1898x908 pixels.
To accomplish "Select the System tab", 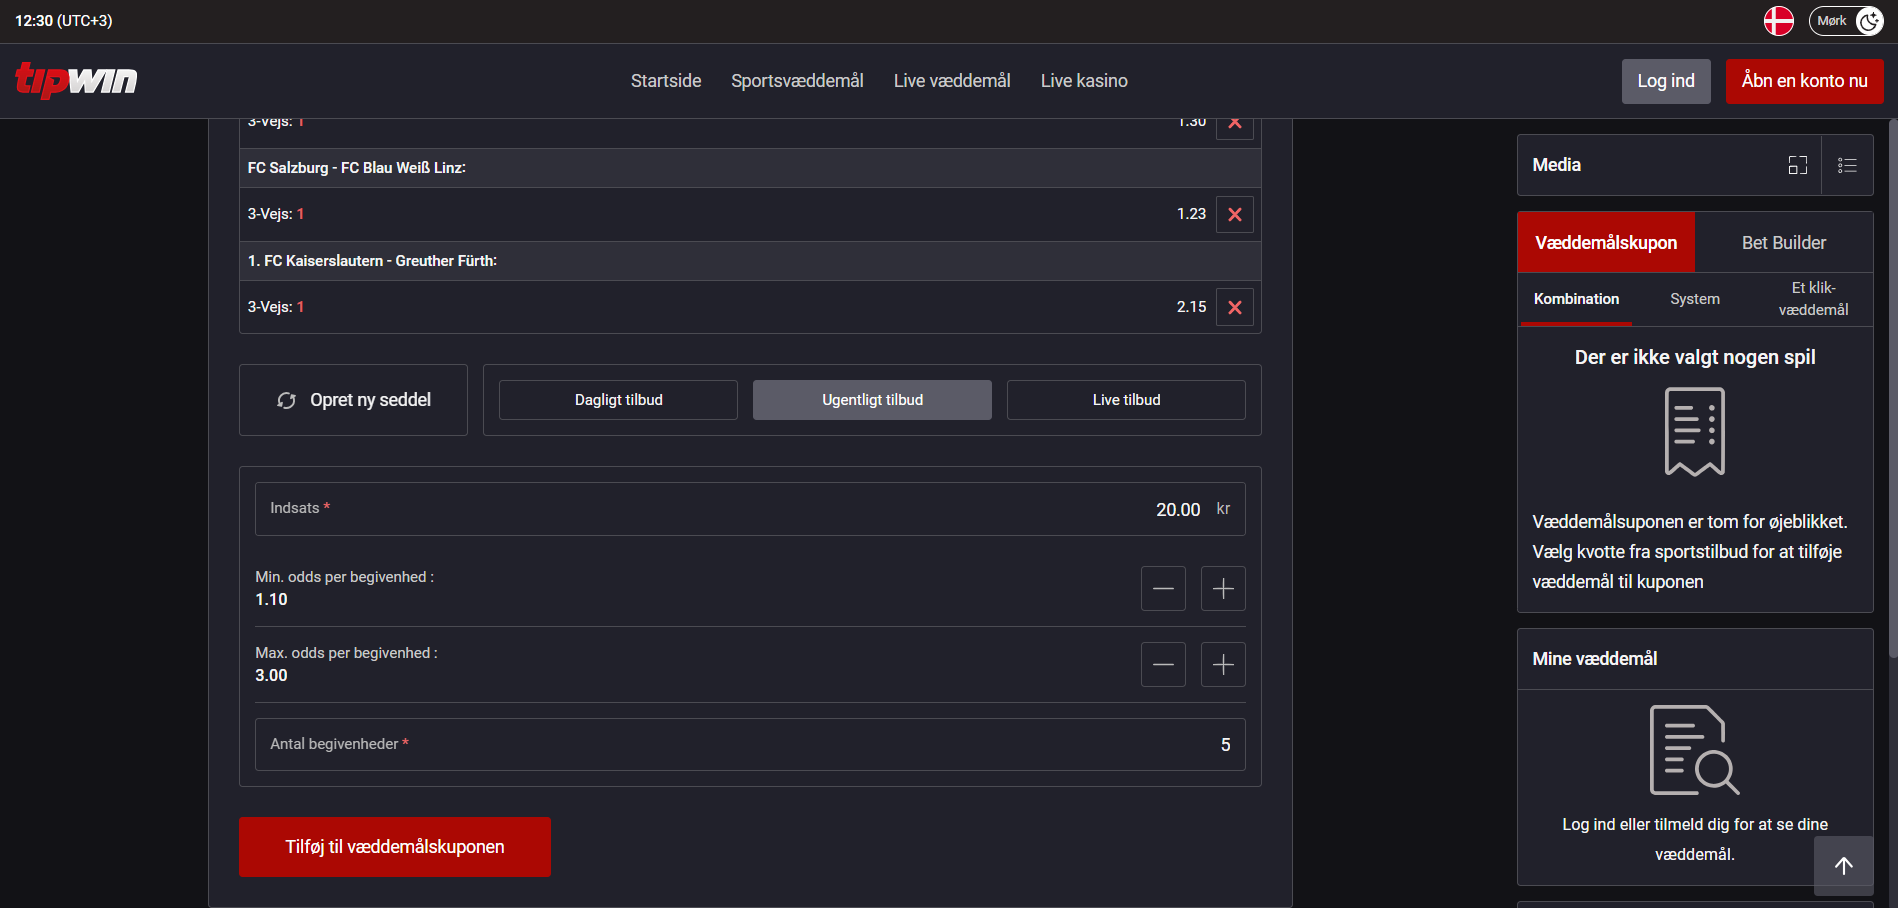I will (x=1695, y=299).
